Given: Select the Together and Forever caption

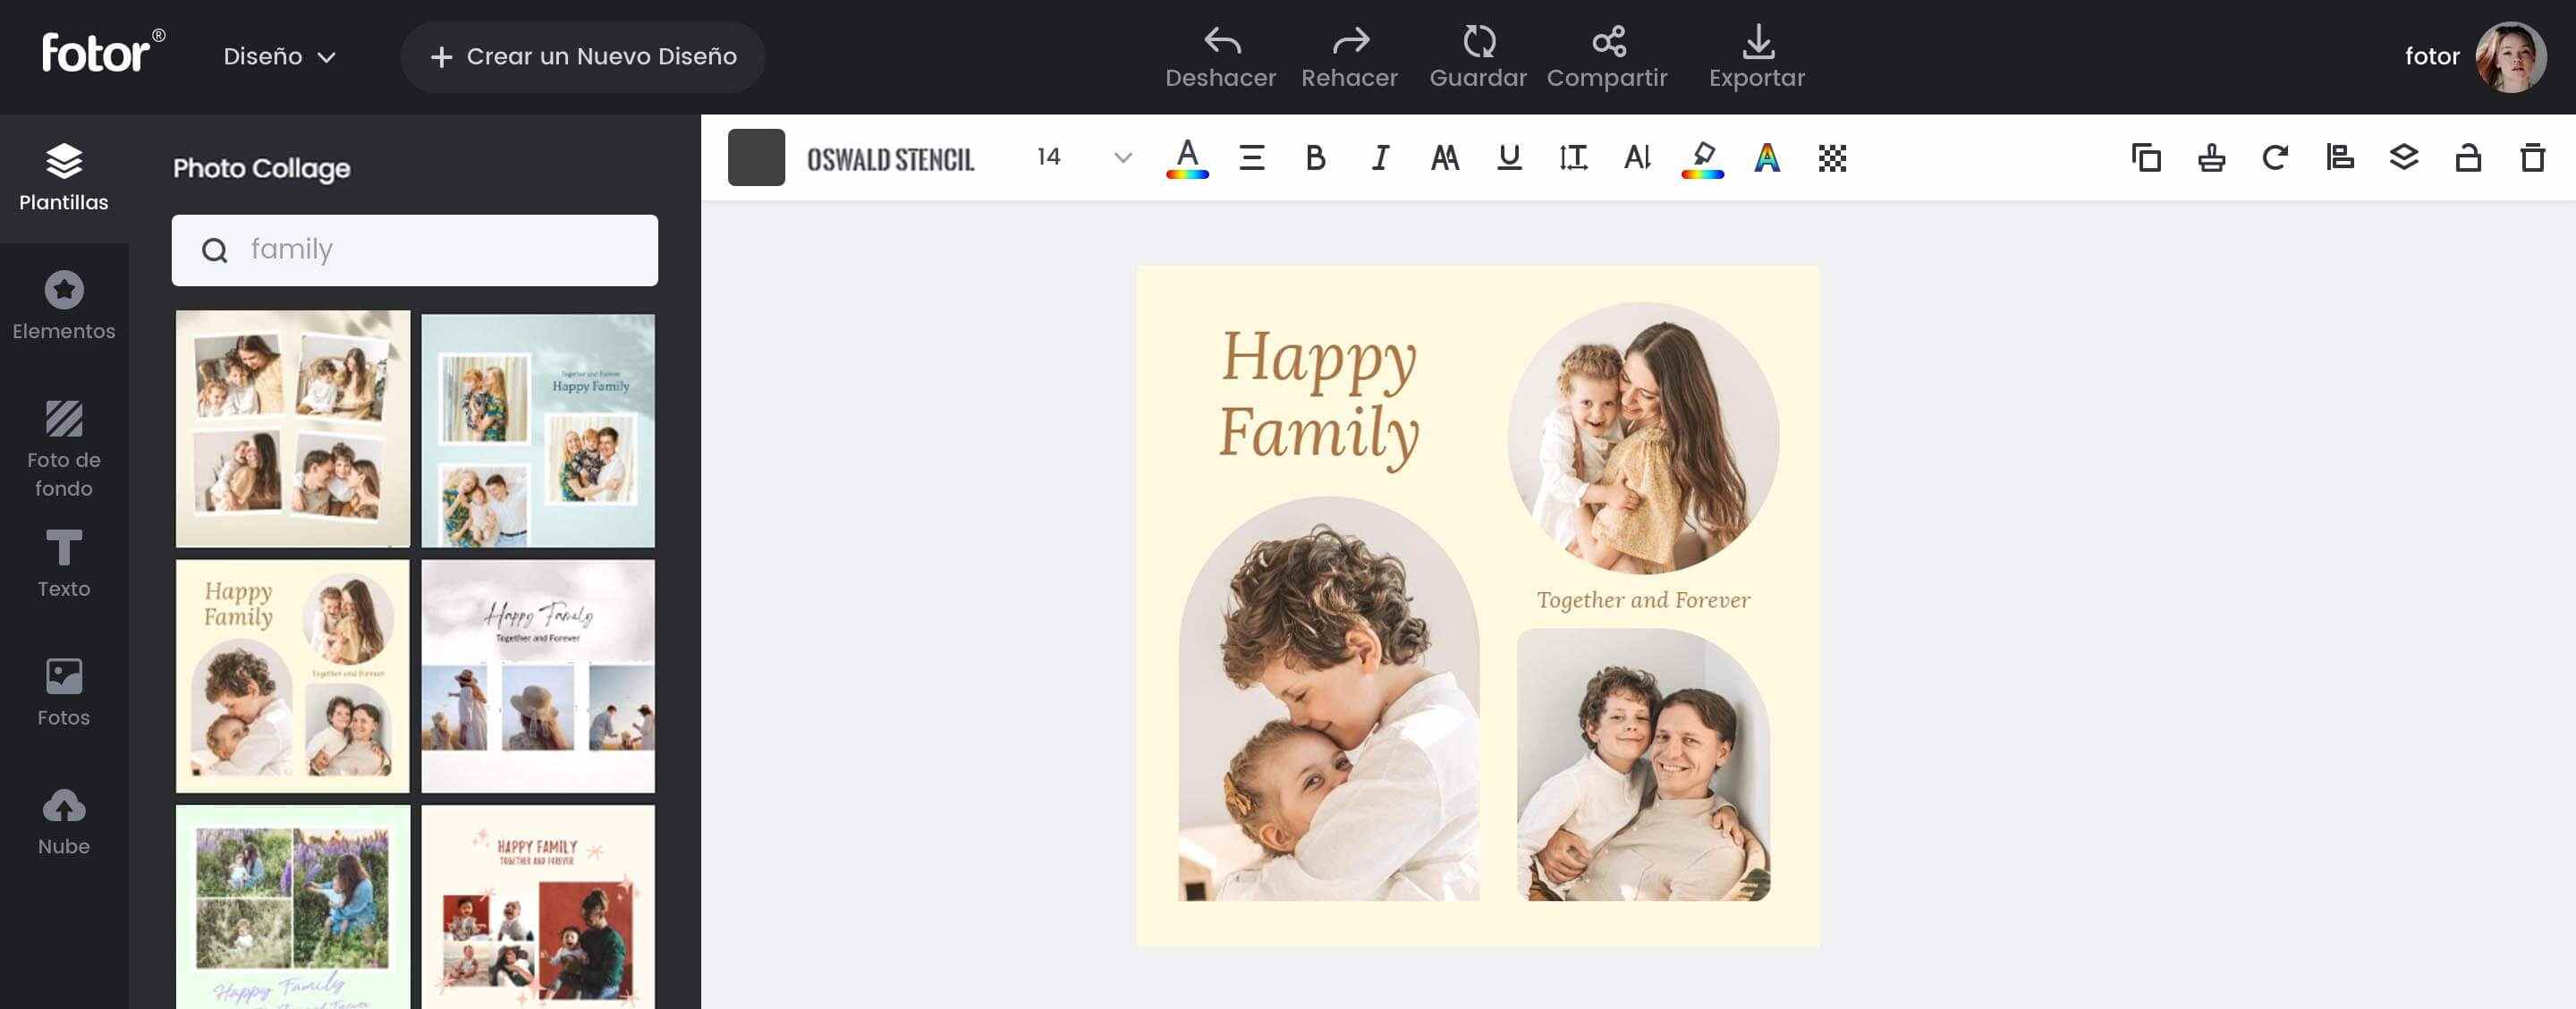Looking at the screenshot, I should coord(1643,600).
